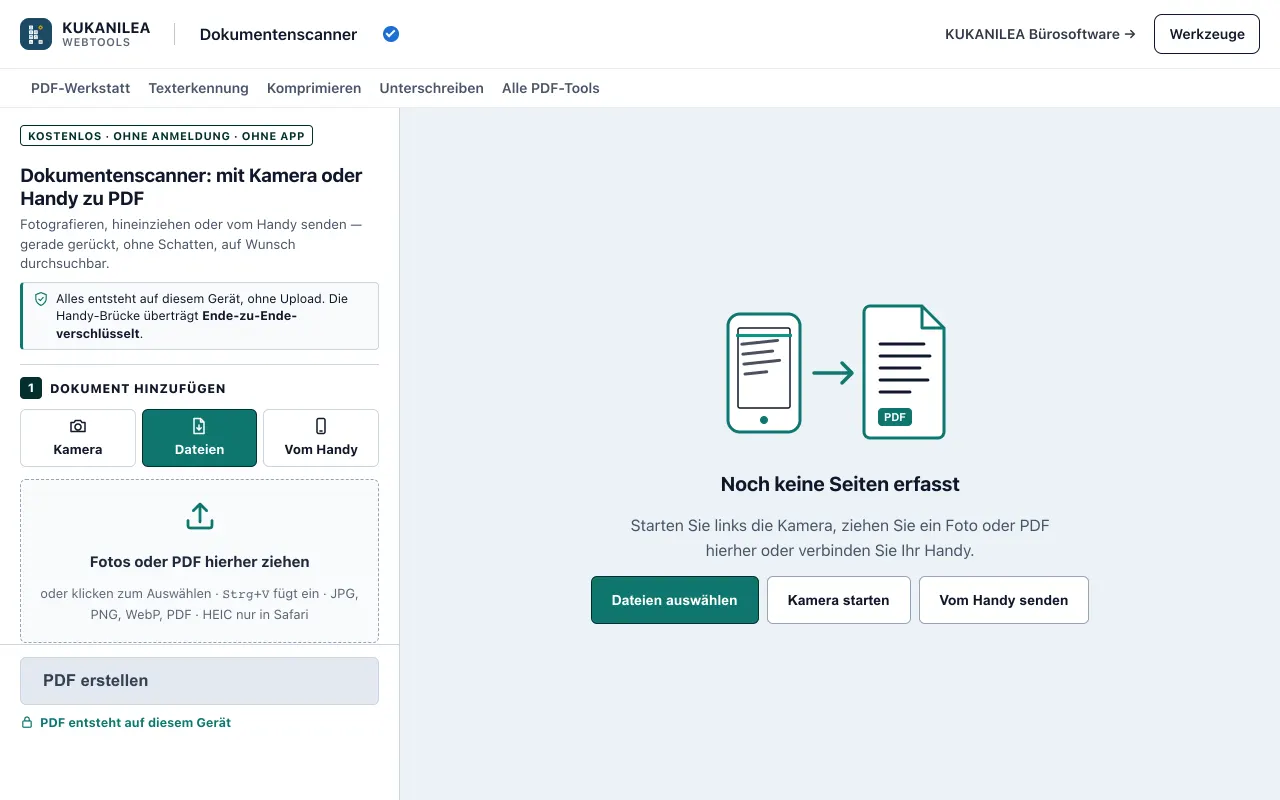Select the Vom Handy source tab
Image resolution: width=1280 pixels, height=800 pixels.
pos(321,438)
